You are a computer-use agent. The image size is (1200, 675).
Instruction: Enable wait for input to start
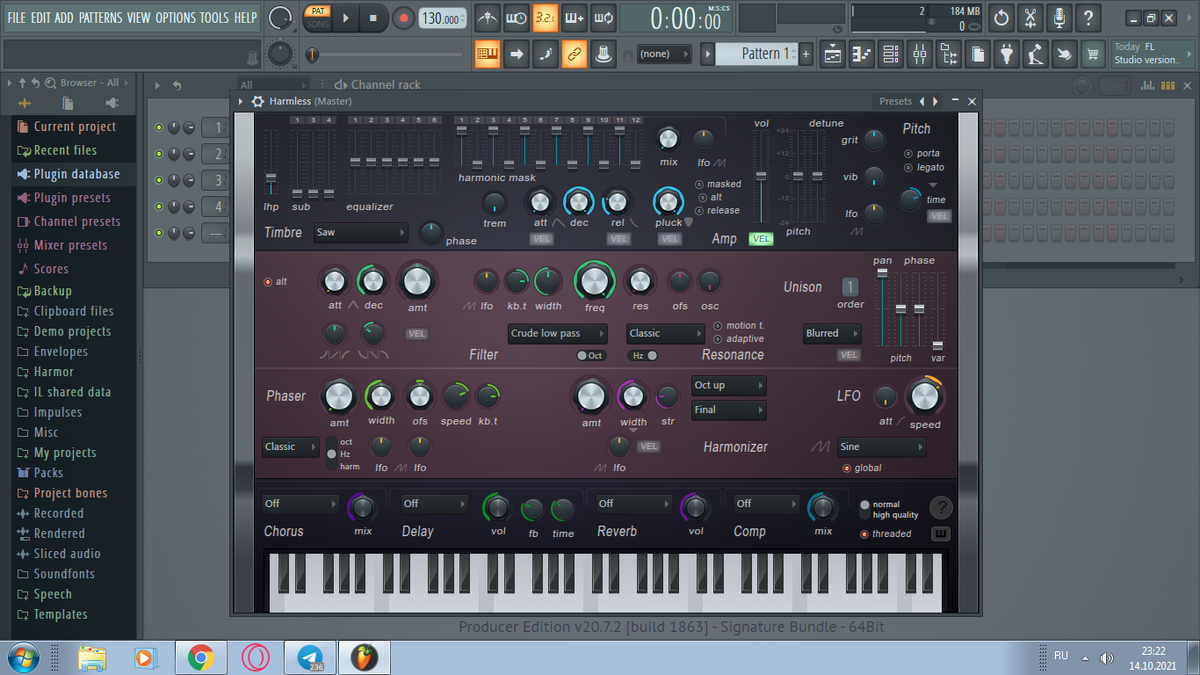point(516,17)
